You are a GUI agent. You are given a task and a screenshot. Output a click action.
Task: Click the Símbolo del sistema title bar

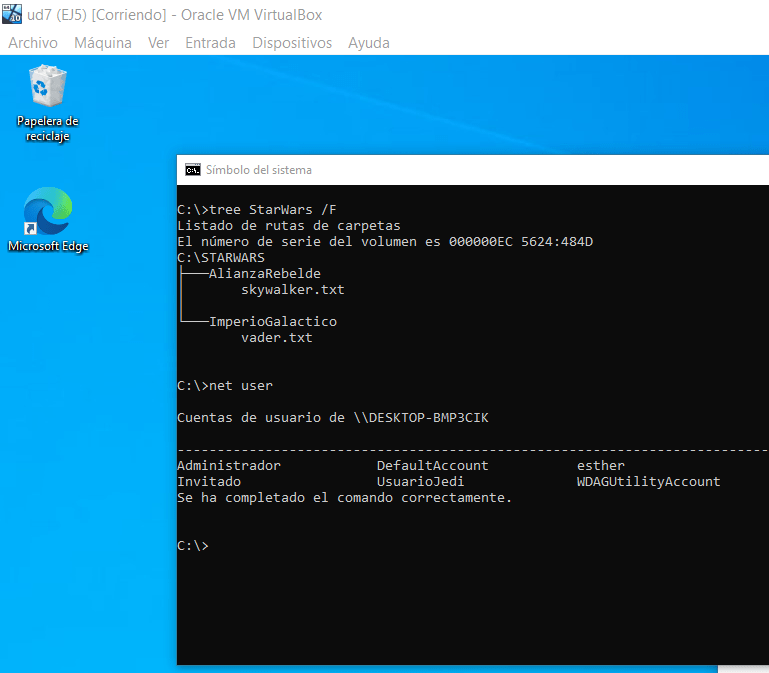tap(450, 170)
